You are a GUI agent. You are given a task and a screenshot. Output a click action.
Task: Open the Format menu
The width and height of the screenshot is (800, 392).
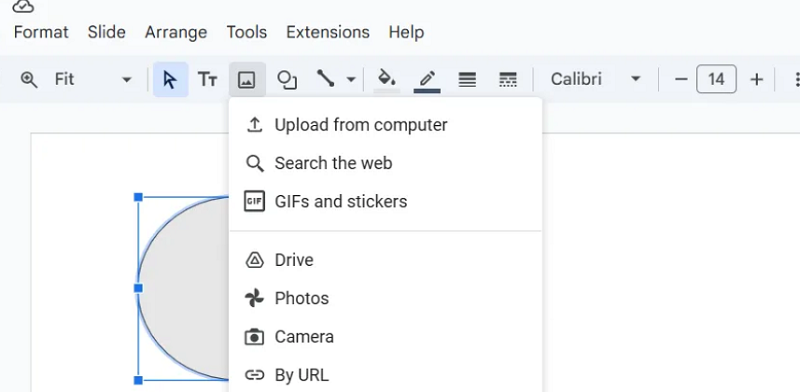[41, 32]
